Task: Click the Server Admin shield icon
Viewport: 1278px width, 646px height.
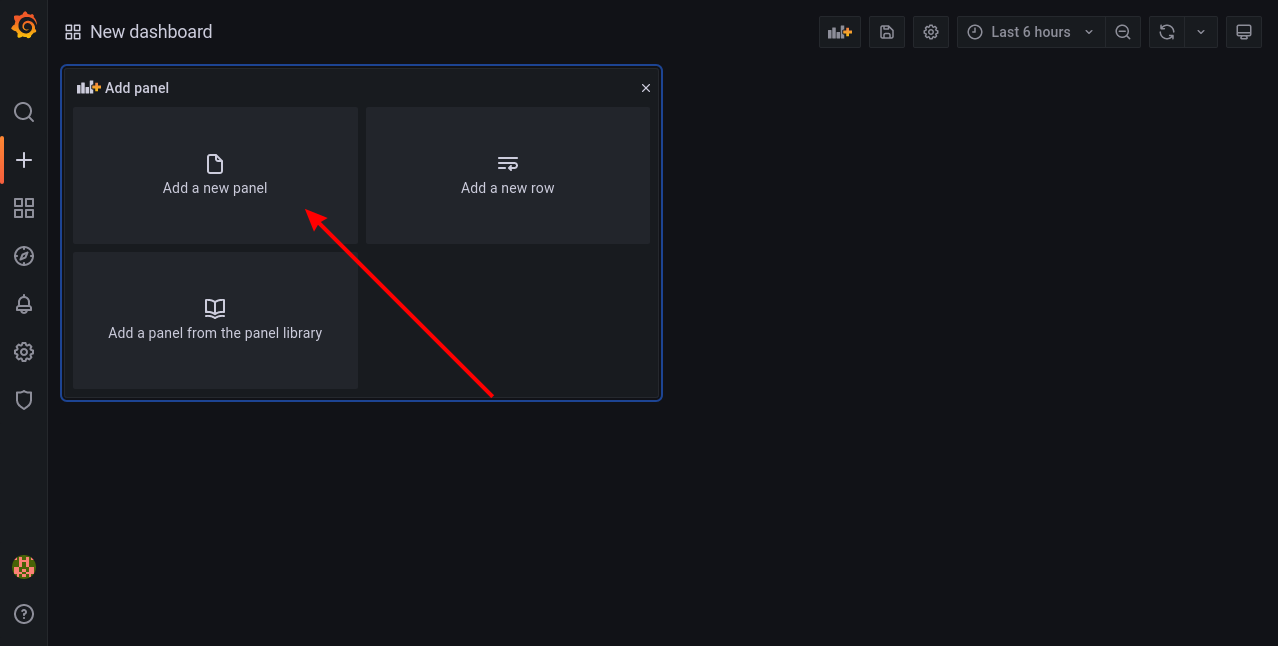Action: (x=24, y=400)
